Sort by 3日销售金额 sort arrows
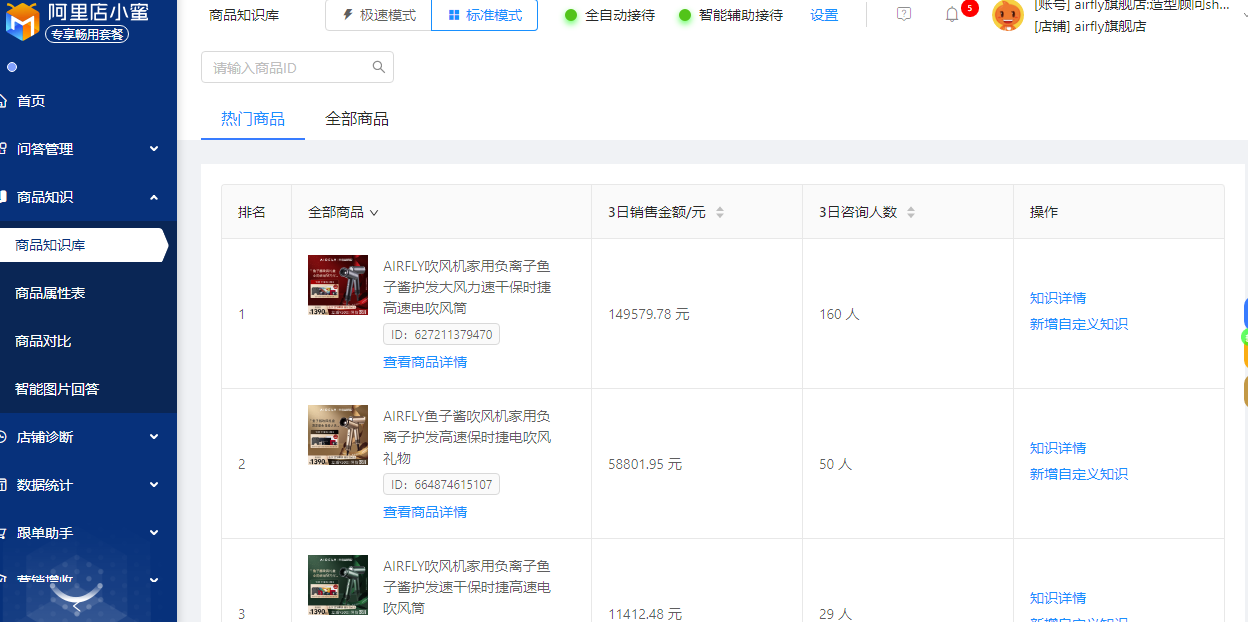 click(x=719, y=212)
